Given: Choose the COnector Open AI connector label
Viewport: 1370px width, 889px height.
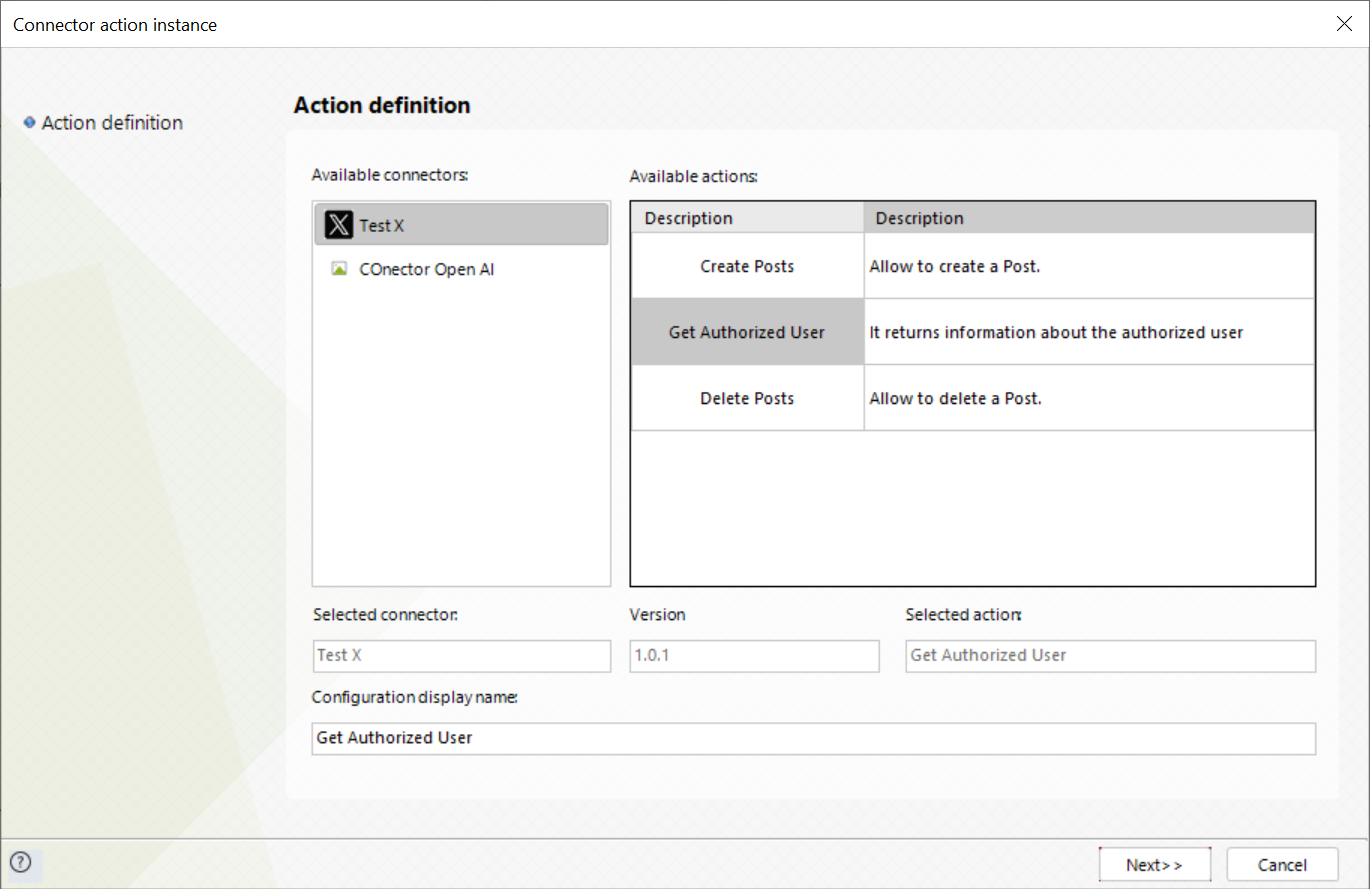Looking at the screenshot, I should coord(427,269).
